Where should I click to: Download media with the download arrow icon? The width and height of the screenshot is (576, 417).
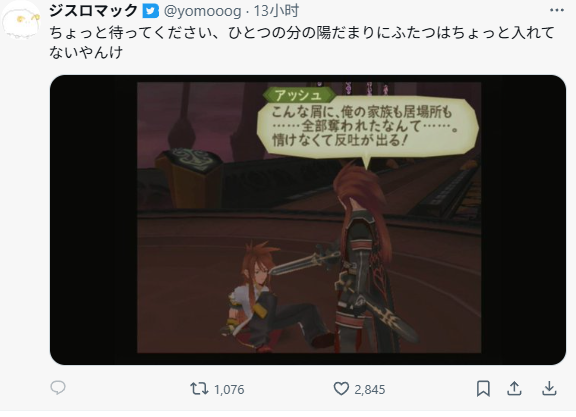549,388
